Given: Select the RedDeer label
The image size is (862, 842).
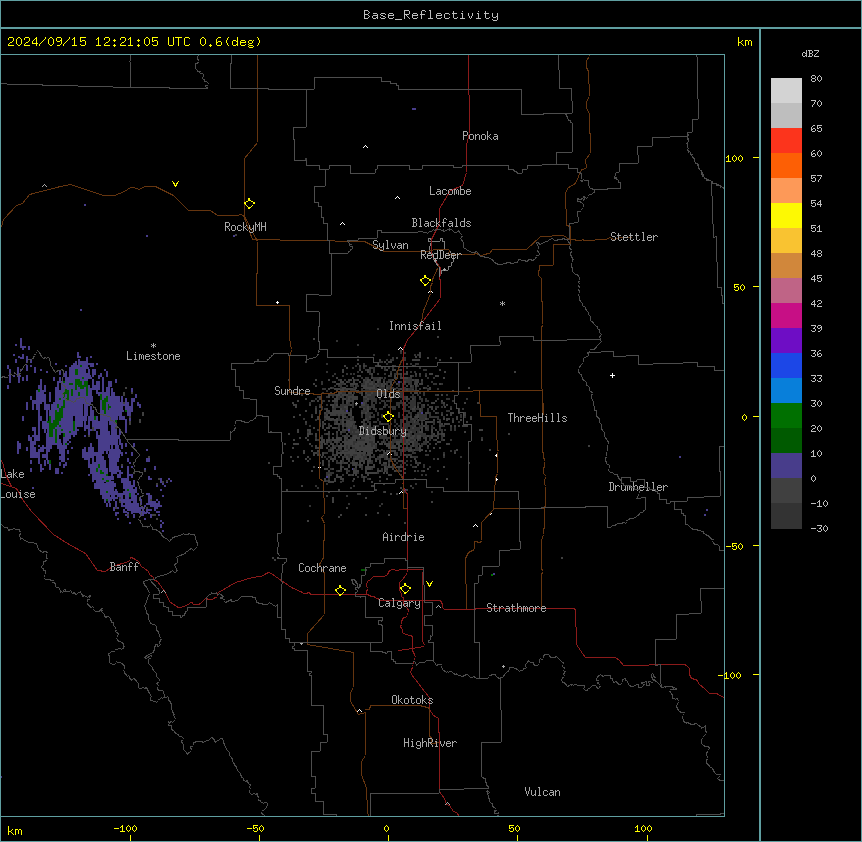Looking at the screenshot, I should pyautogui.click(x=440, y=255).
